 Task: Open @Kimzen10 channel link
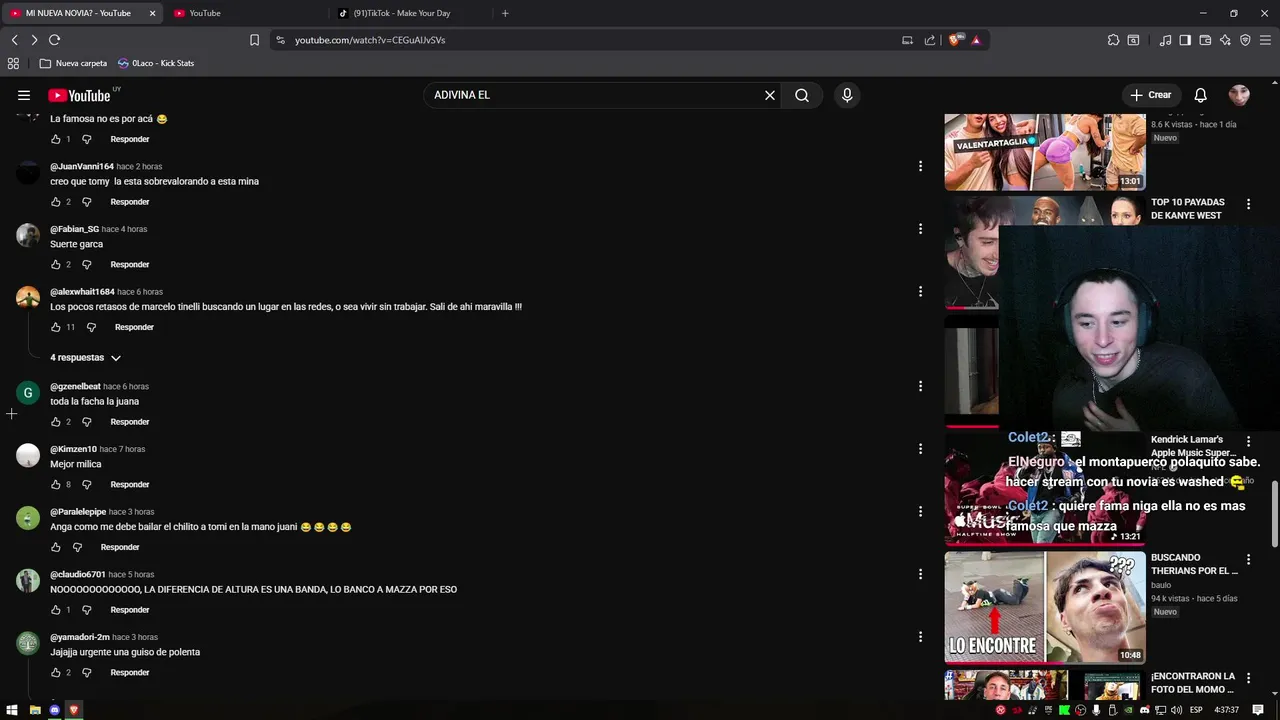(x=73, y=449)
